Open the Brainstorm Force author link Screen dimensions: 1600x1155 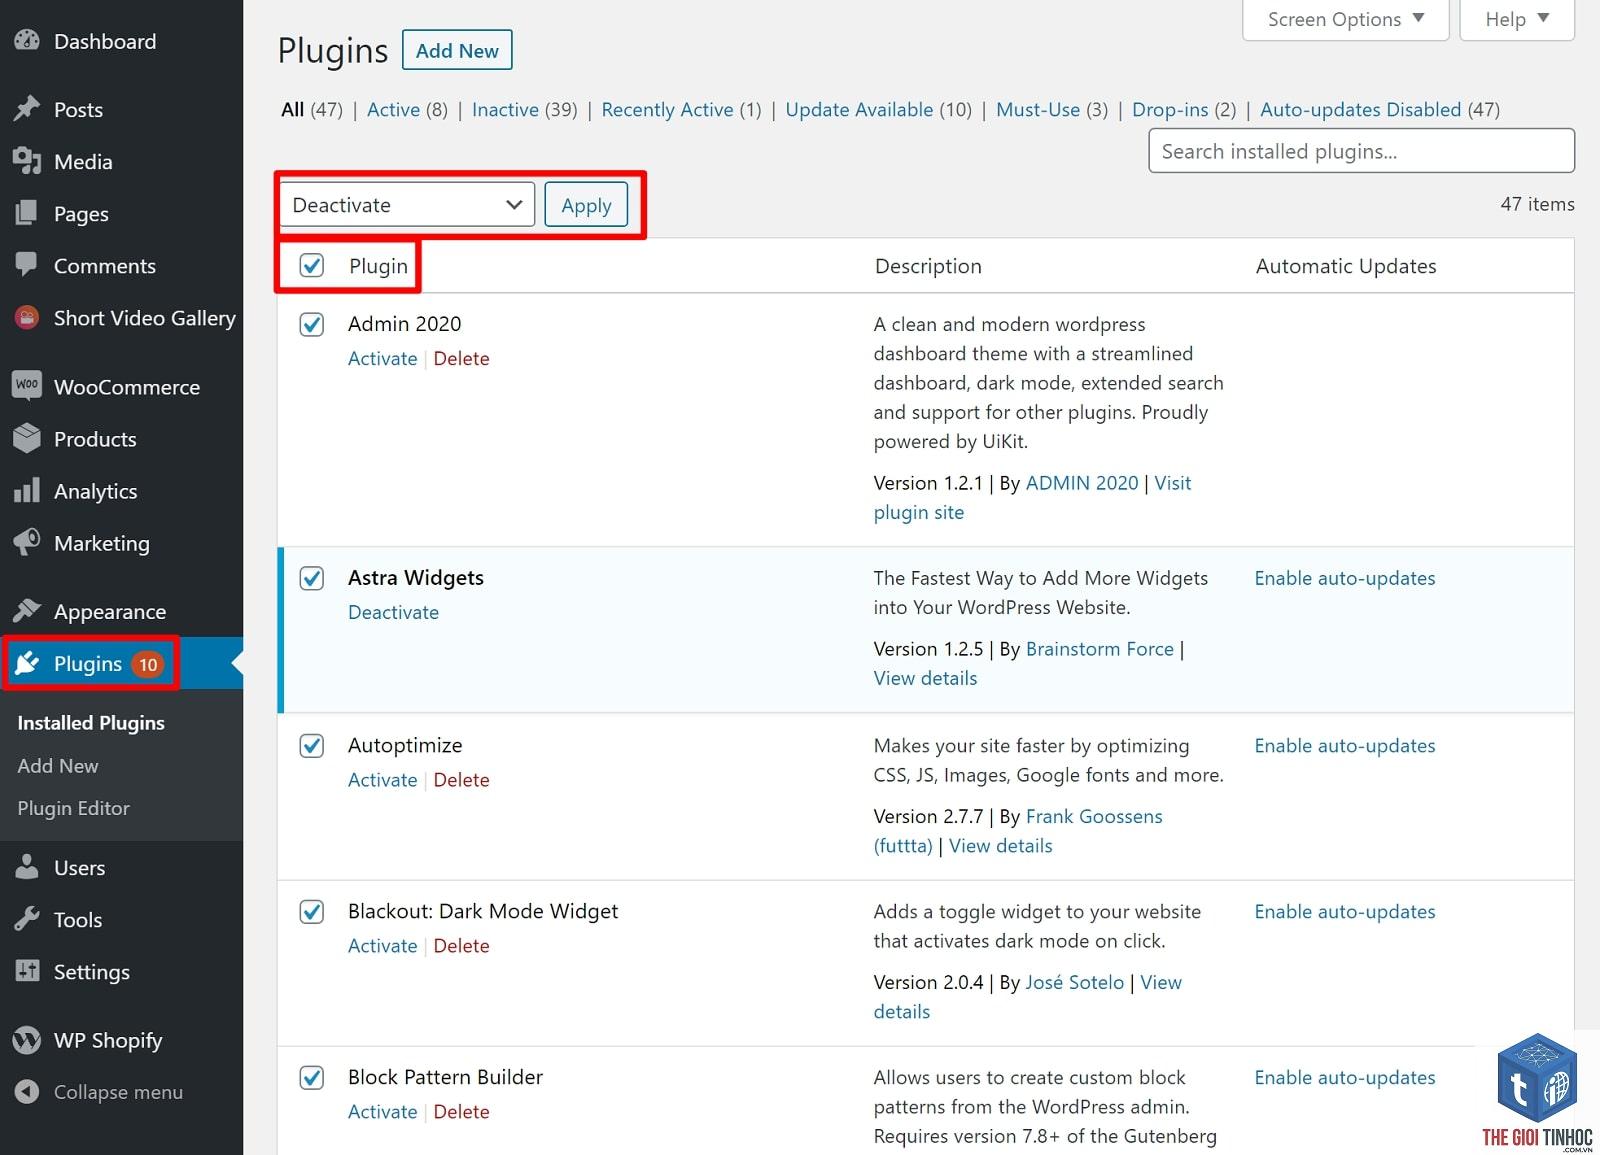pos(1100,649)
